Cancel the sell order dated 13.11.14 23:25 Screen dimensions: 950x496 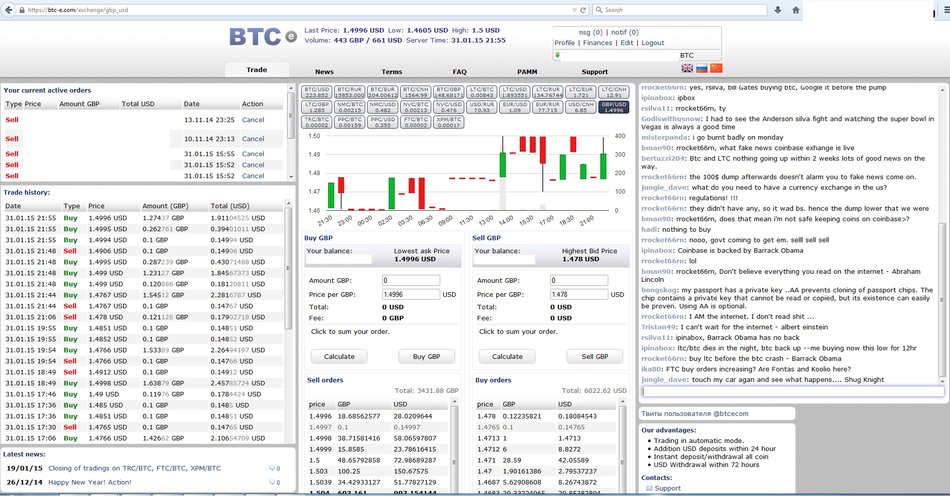pos(253,120)
